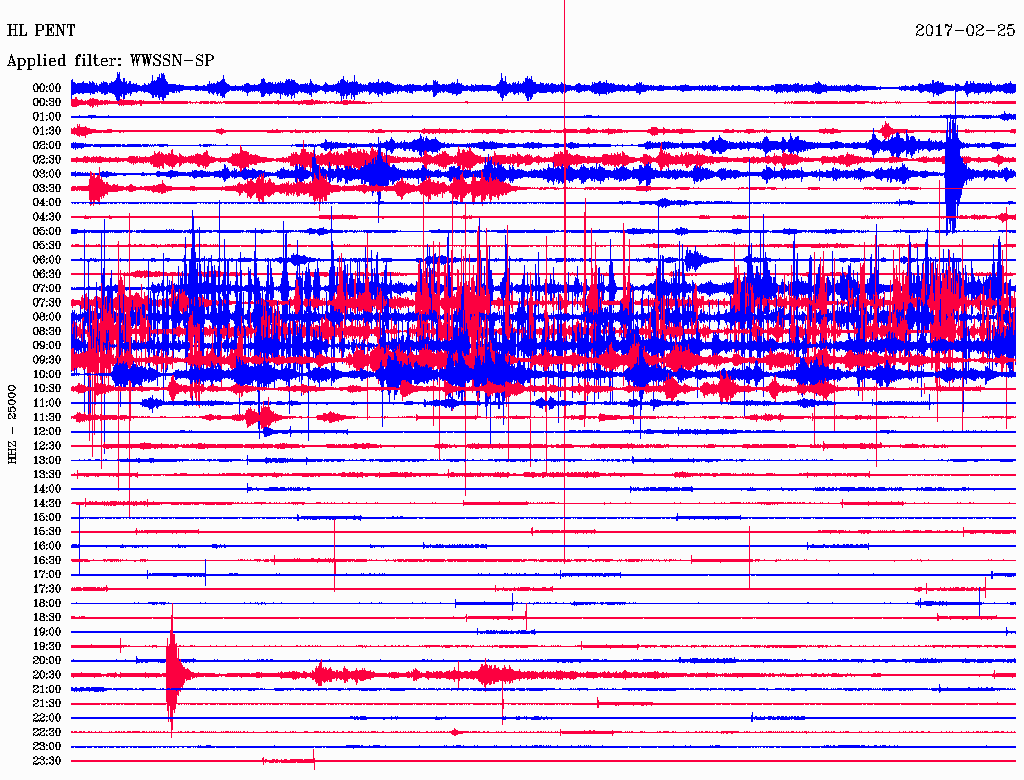Click the 06:30 time label

click(x=47, y=274)
